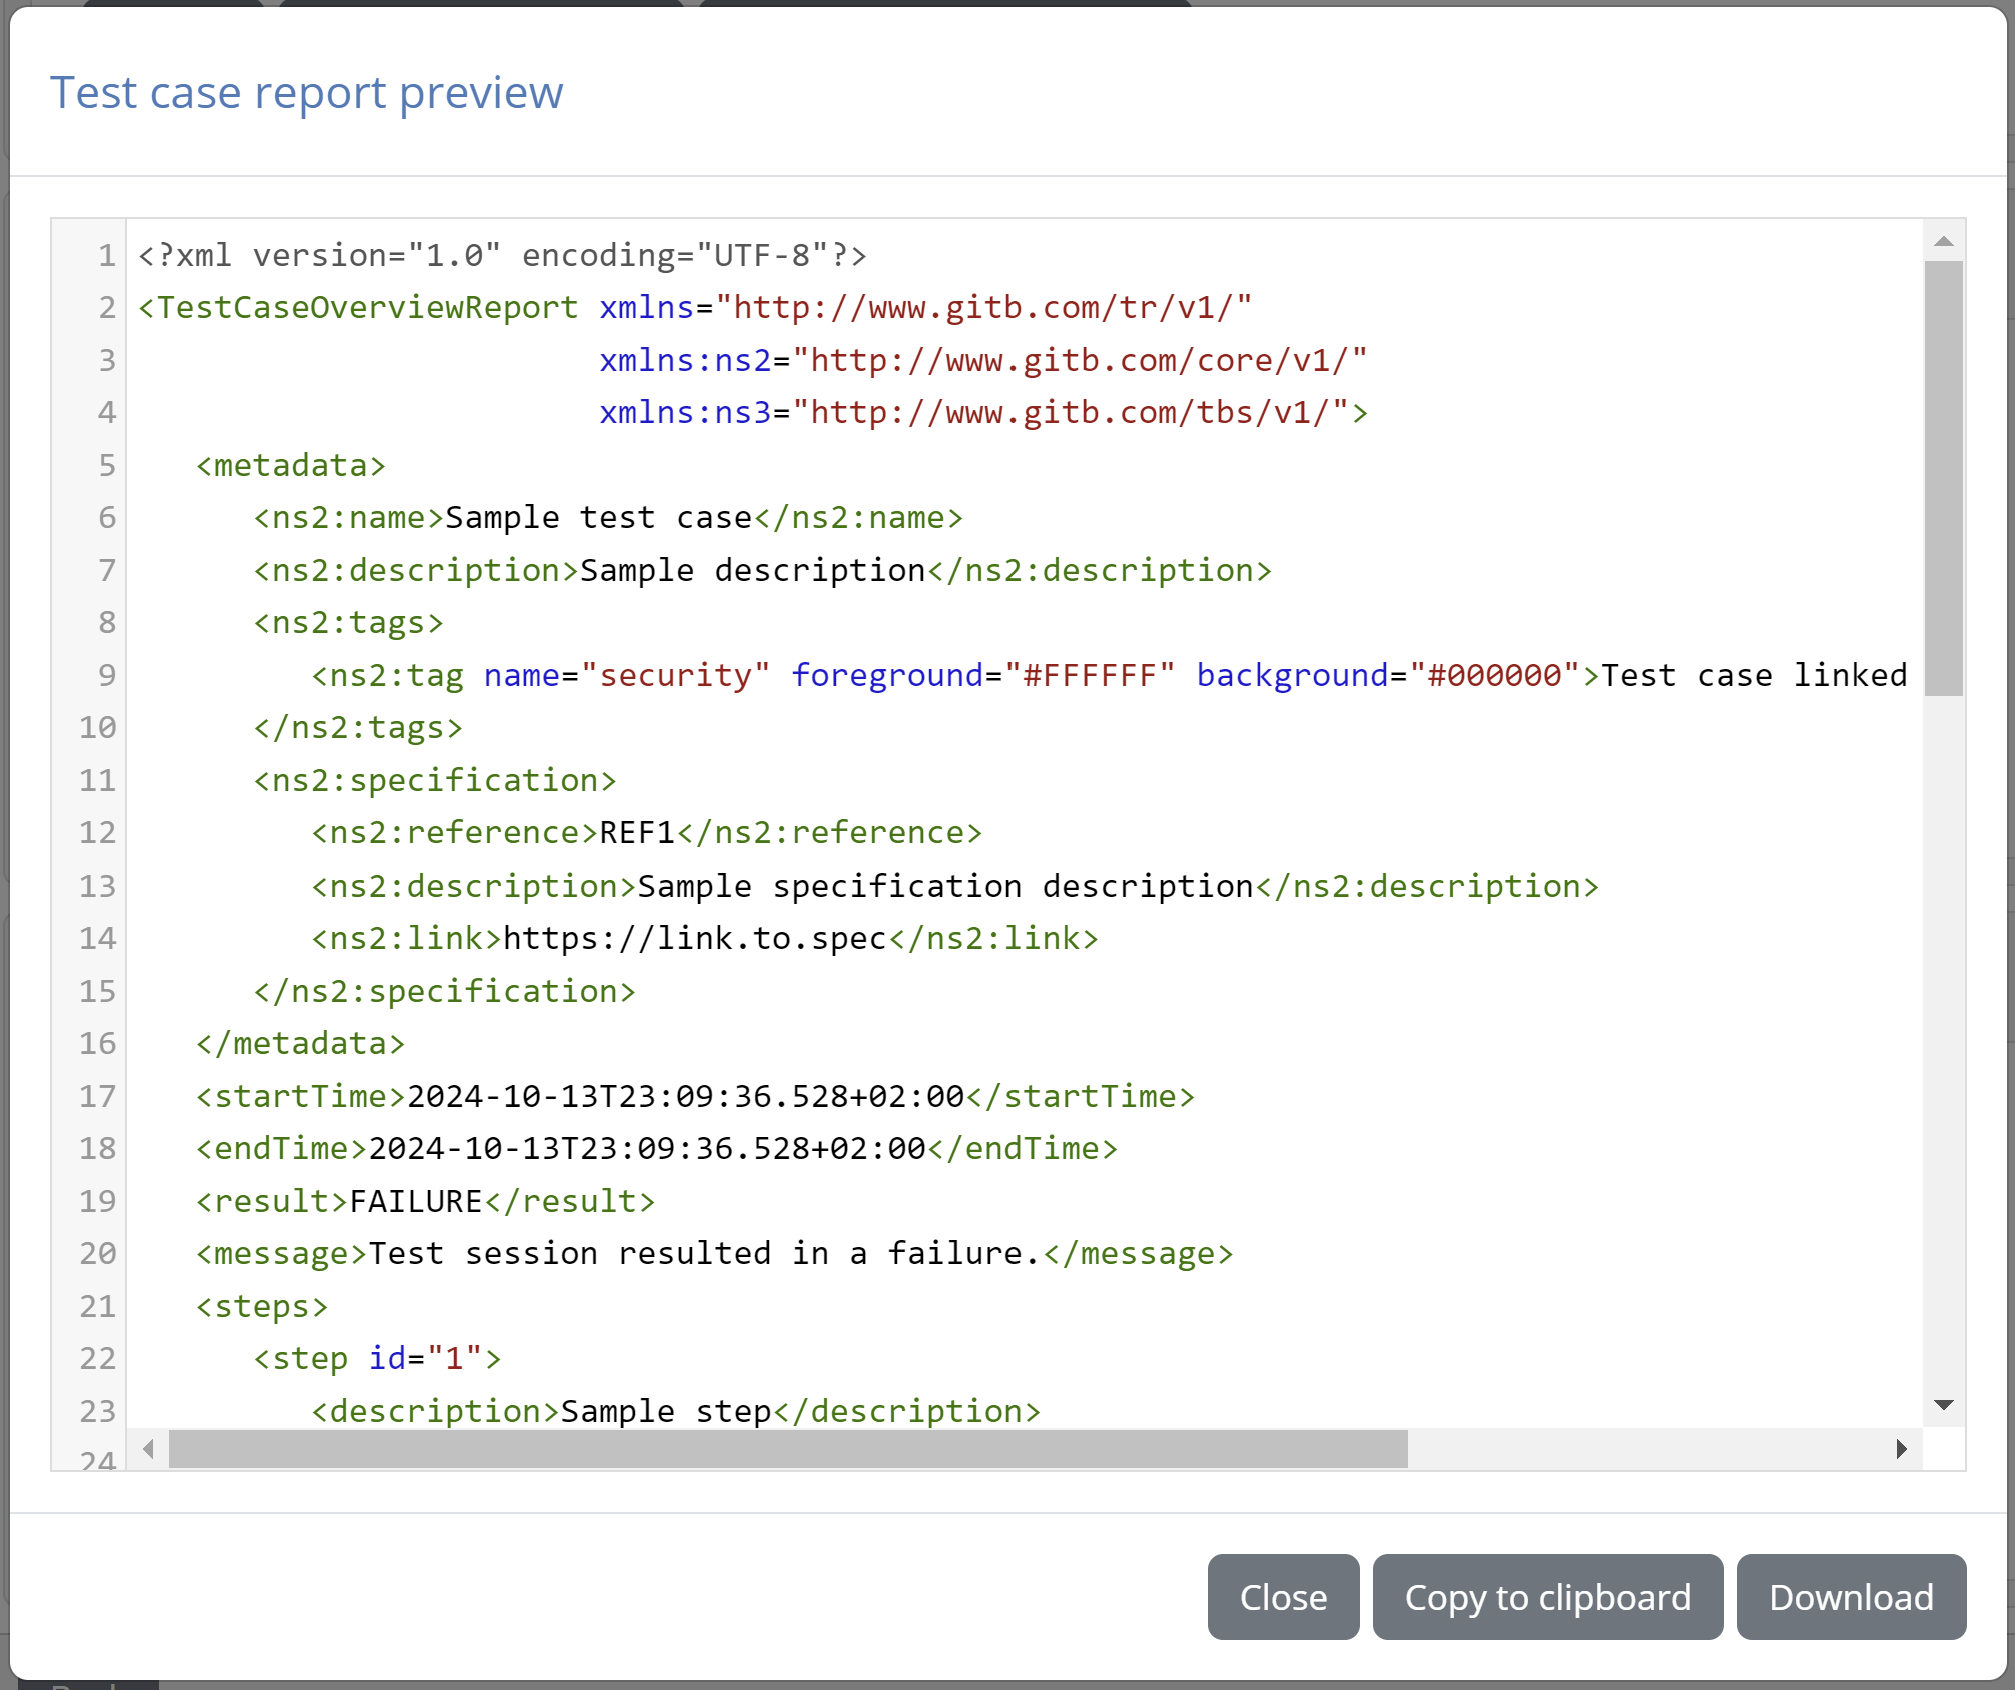Image resolution: width=2015 pixels, height=1690 pixels.
Task: Click the vertical scrollbar down arrow
Action: 1944,1405
